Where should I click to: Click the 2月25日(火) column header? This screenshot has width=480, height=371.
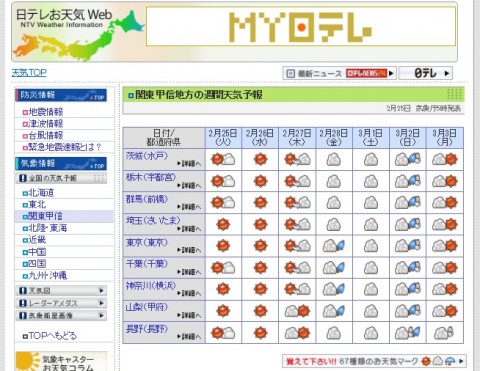pos(223,138)
